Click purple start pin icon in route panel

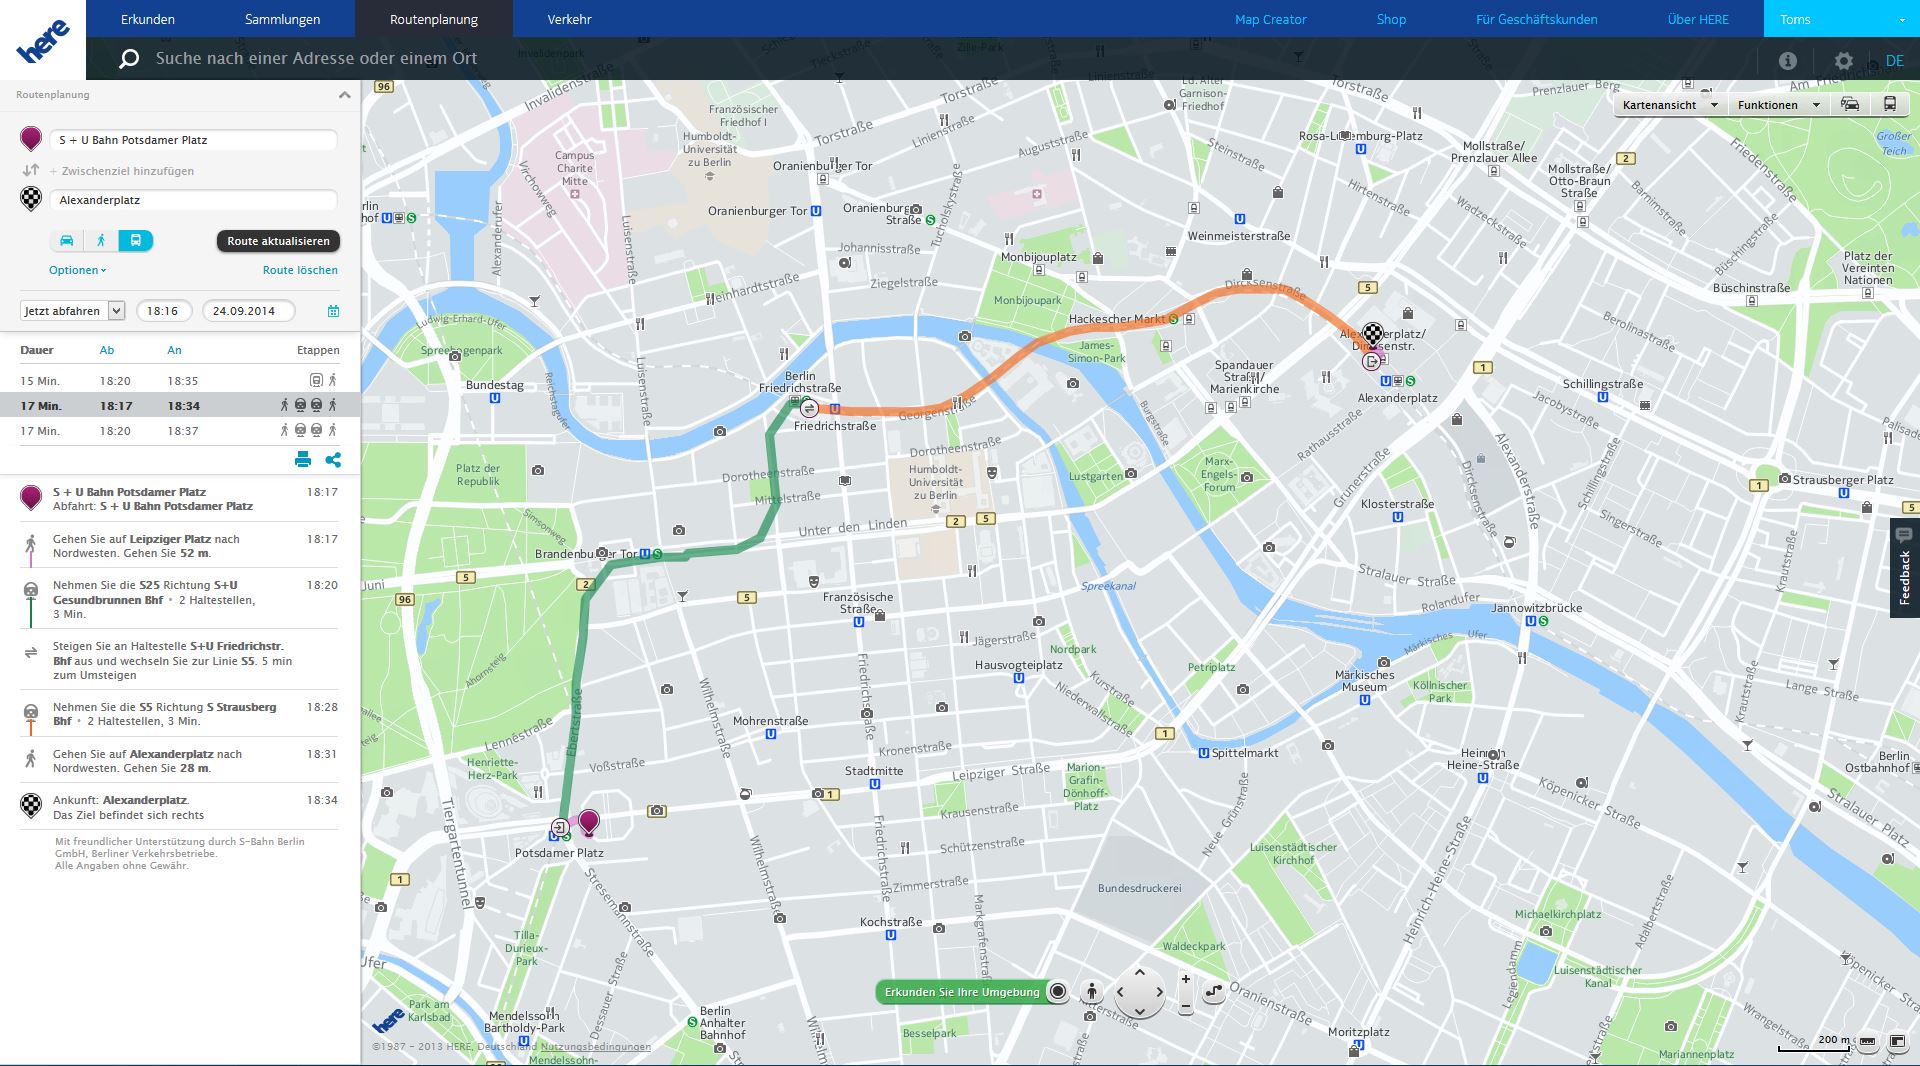(31, 138)
